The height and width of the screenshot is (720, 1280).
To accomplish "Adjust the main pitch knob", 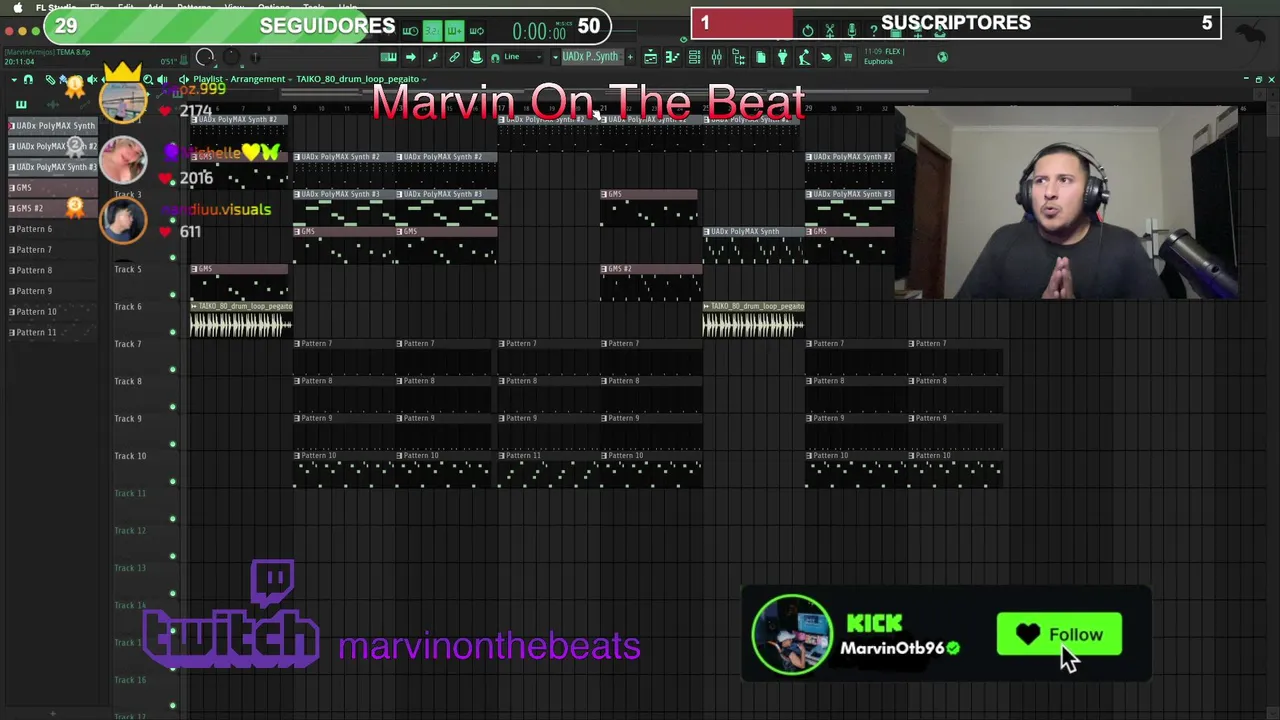I will pos(231,56).
